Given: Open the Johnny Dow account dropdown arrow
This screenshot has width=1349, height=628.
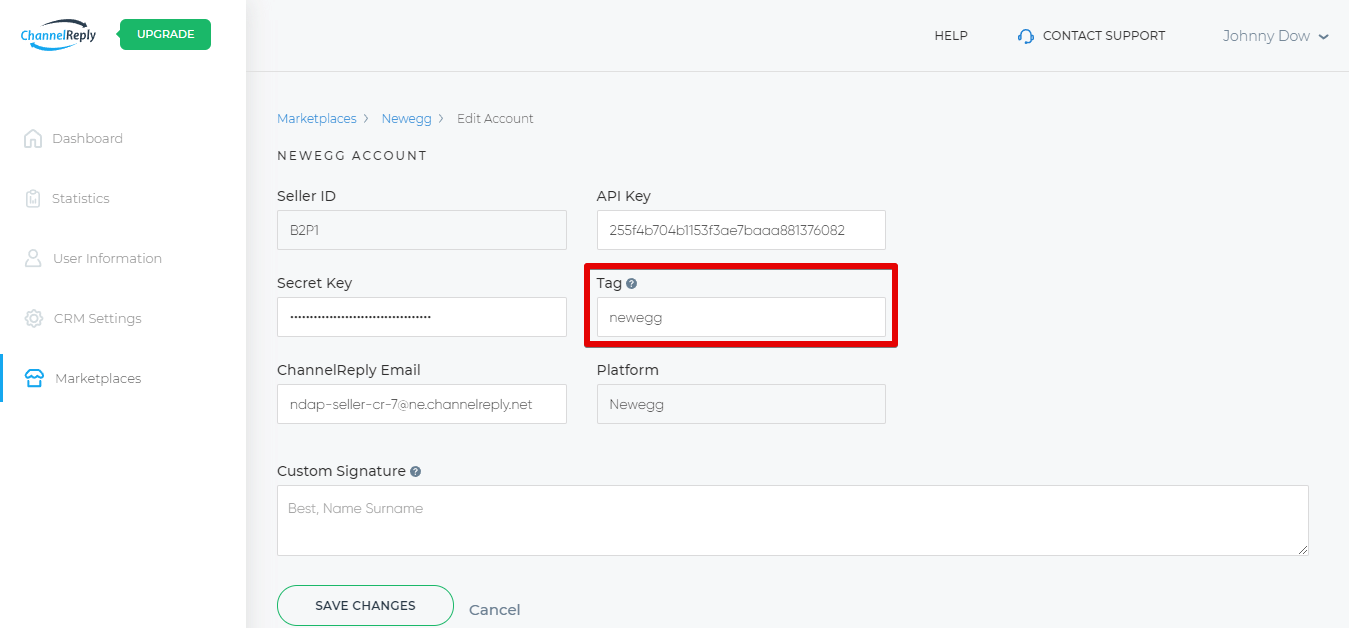Looking at the screenshot, I should (1324, 37).
